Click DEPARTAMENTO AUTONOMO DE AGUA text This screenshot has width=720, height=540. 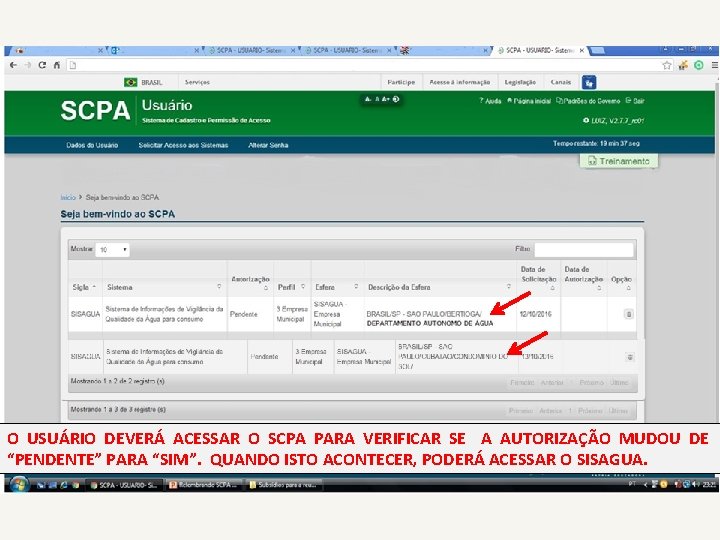pos(430,323)
